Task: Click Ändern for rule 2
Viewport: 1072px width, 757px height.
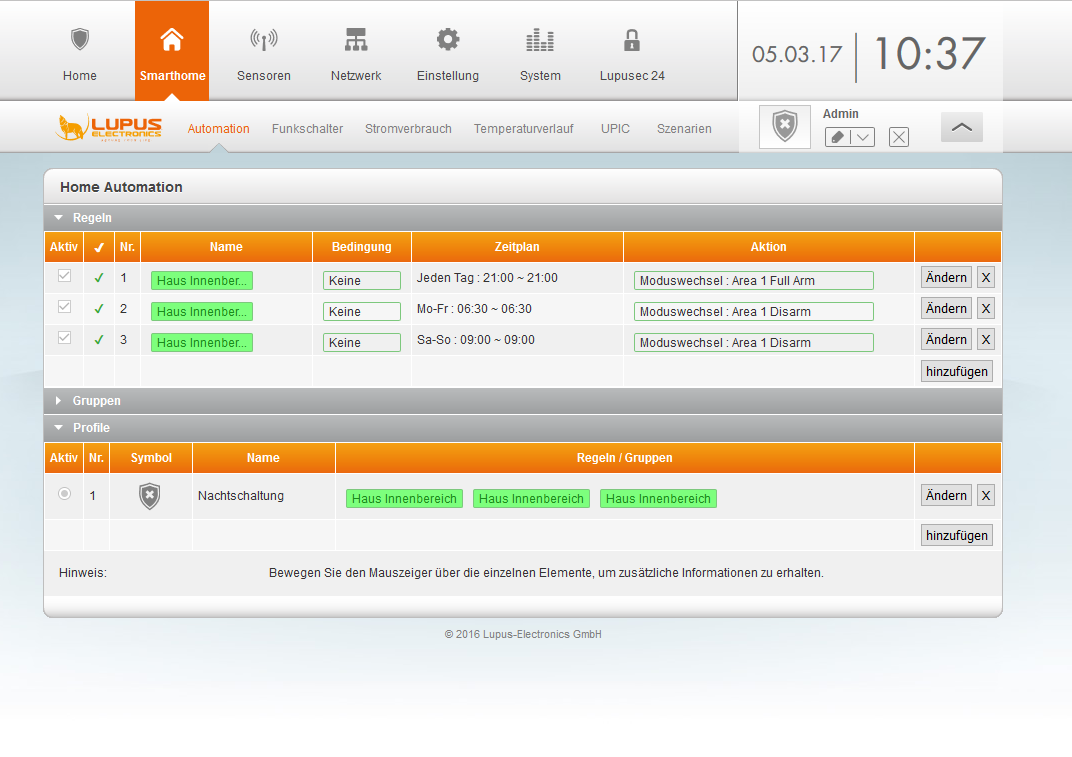Action: tap(946, 308)
